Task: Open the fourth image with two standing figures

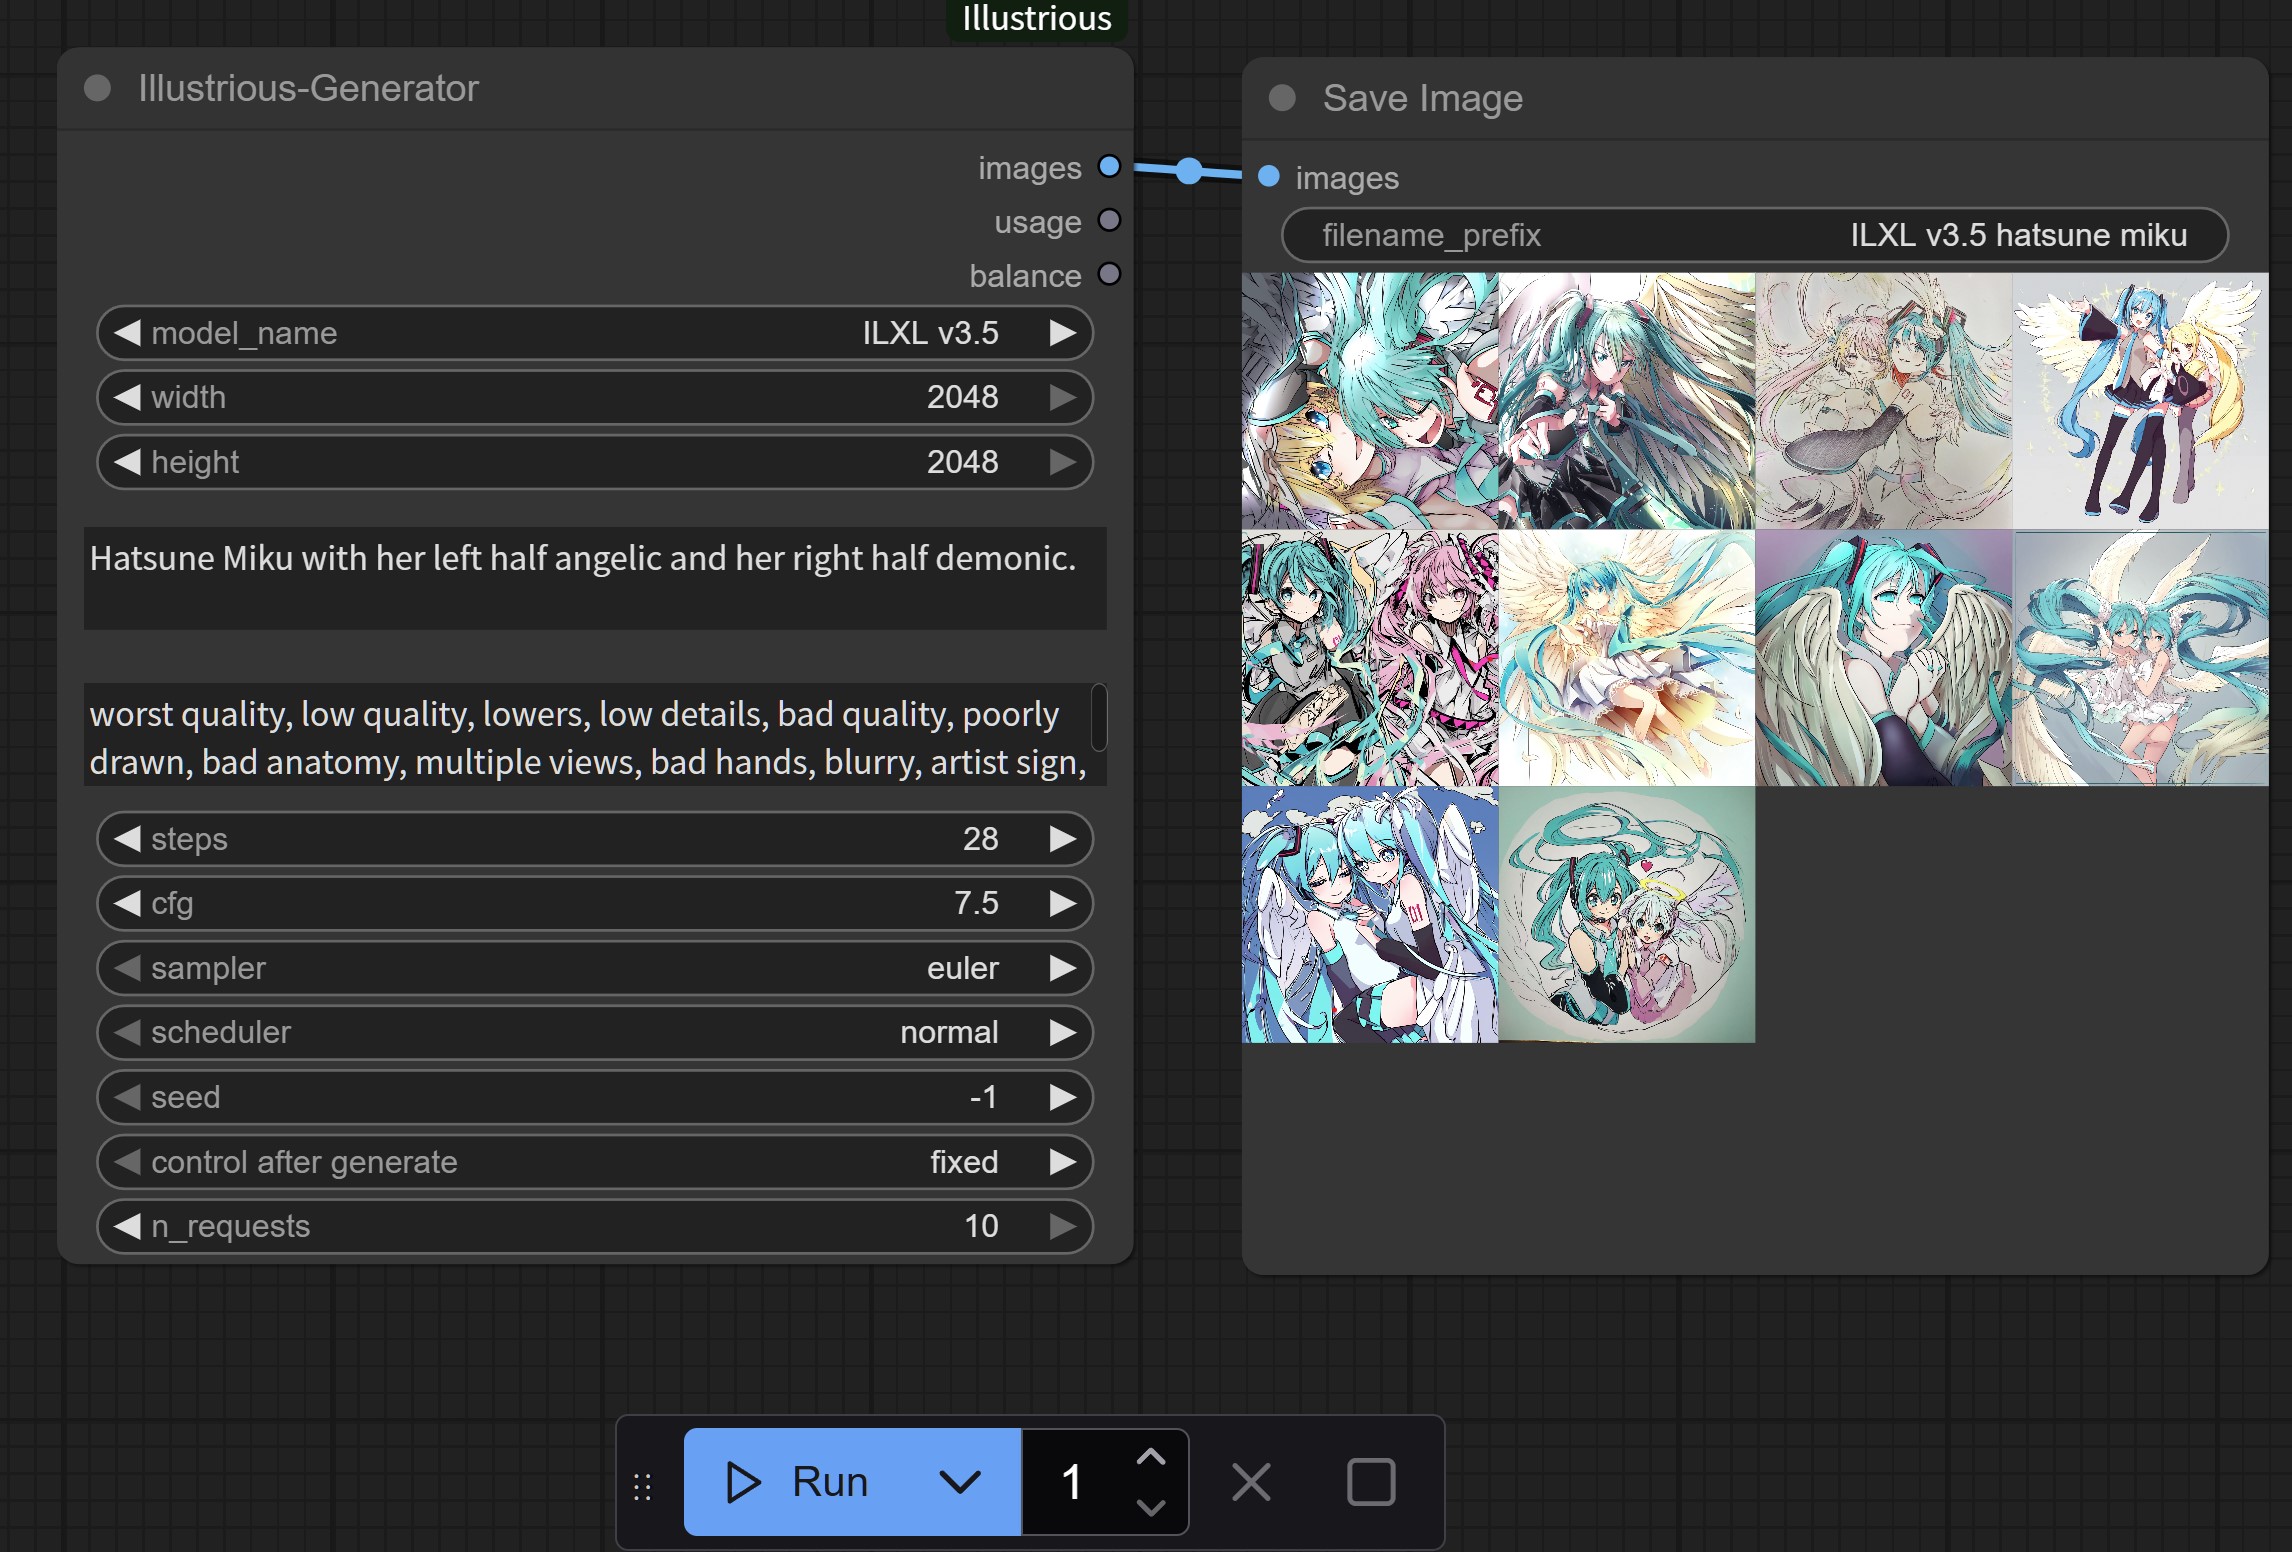Action: click(2140, 401)
